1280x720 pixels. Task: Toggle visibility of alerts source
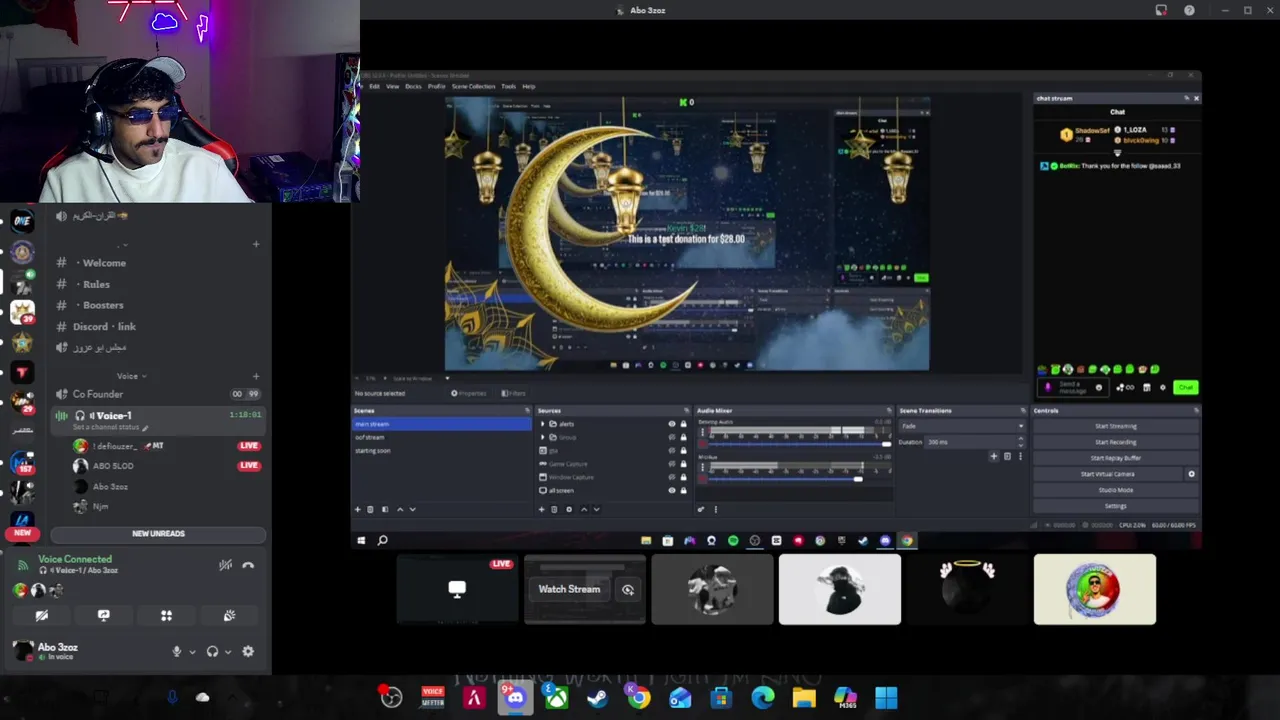[671, 424]
